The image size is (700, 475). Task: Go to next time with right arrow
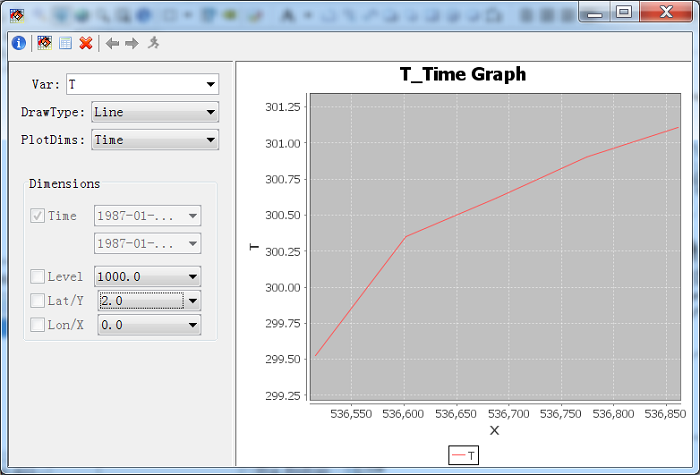tap(132, 43)
